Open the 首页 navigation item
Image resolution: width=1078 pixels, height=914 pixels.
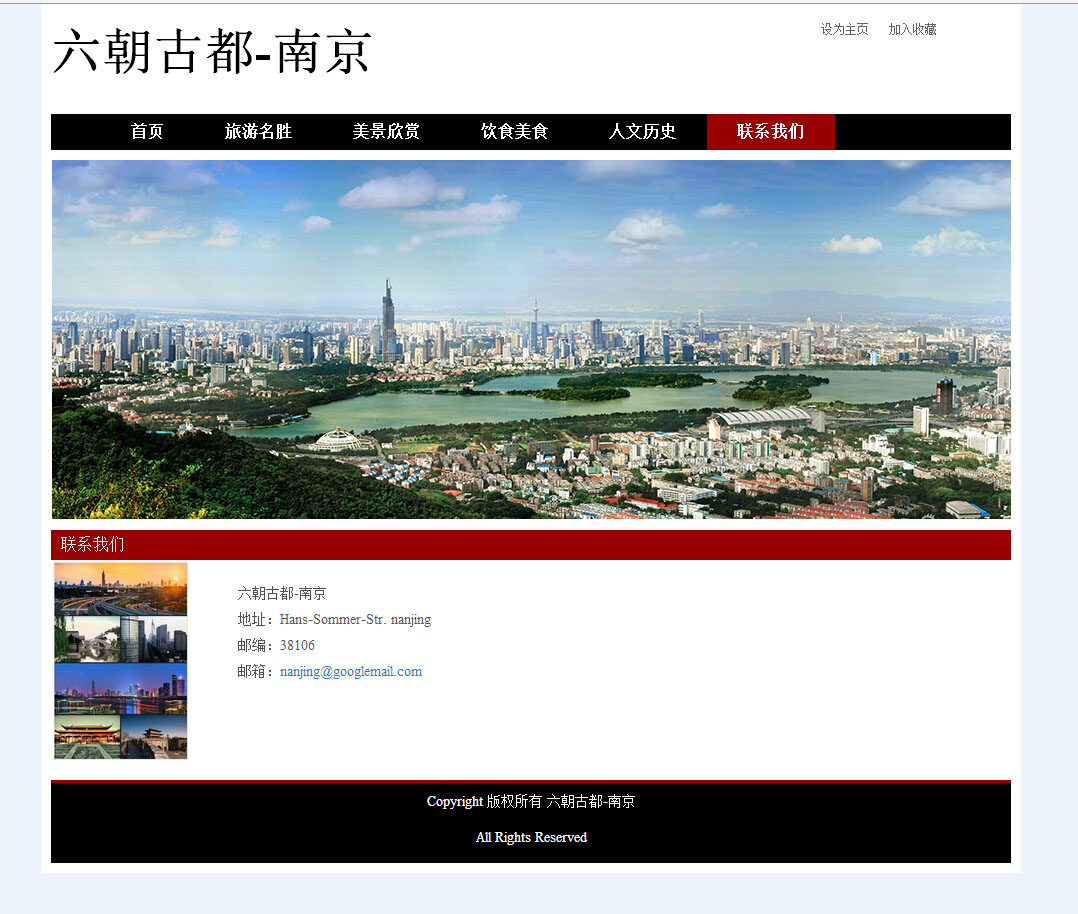point(147,131)
